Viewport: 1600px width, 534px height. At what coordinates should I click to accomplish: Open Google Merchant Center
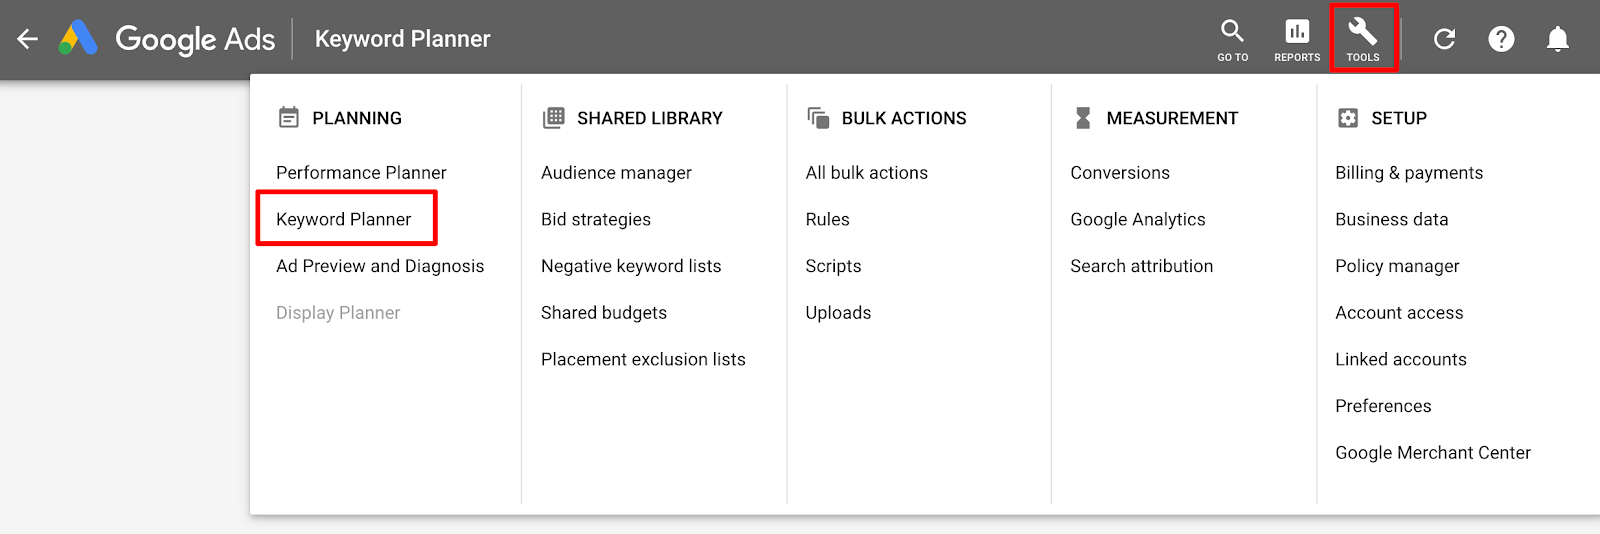click(1433, 453)
